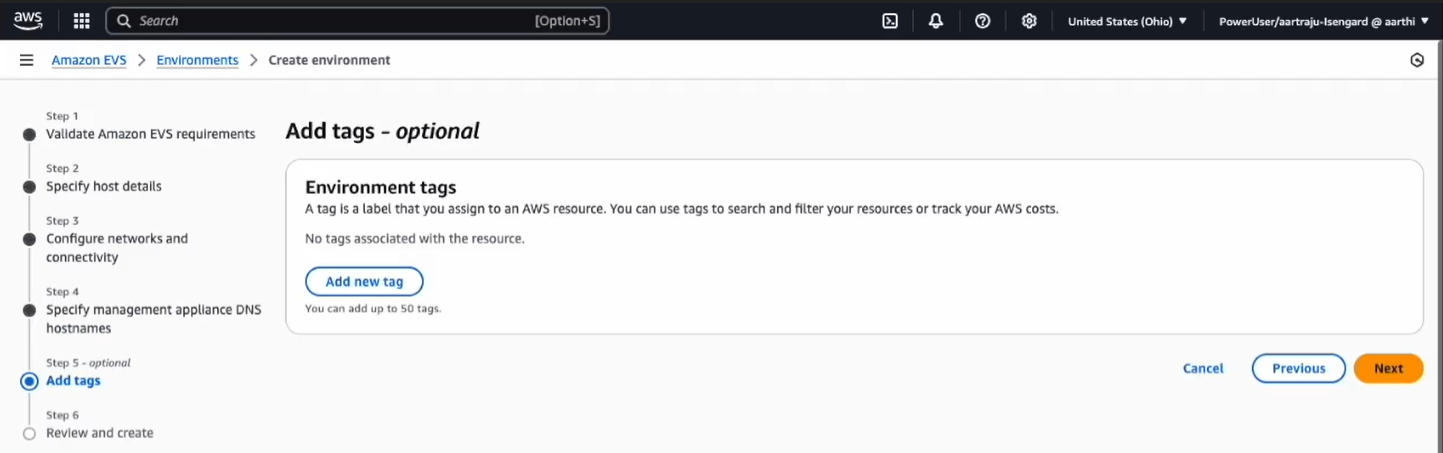Toggle the hamburger side navigation menu
The image size is (1443, 453).
(x=27, y=60)
